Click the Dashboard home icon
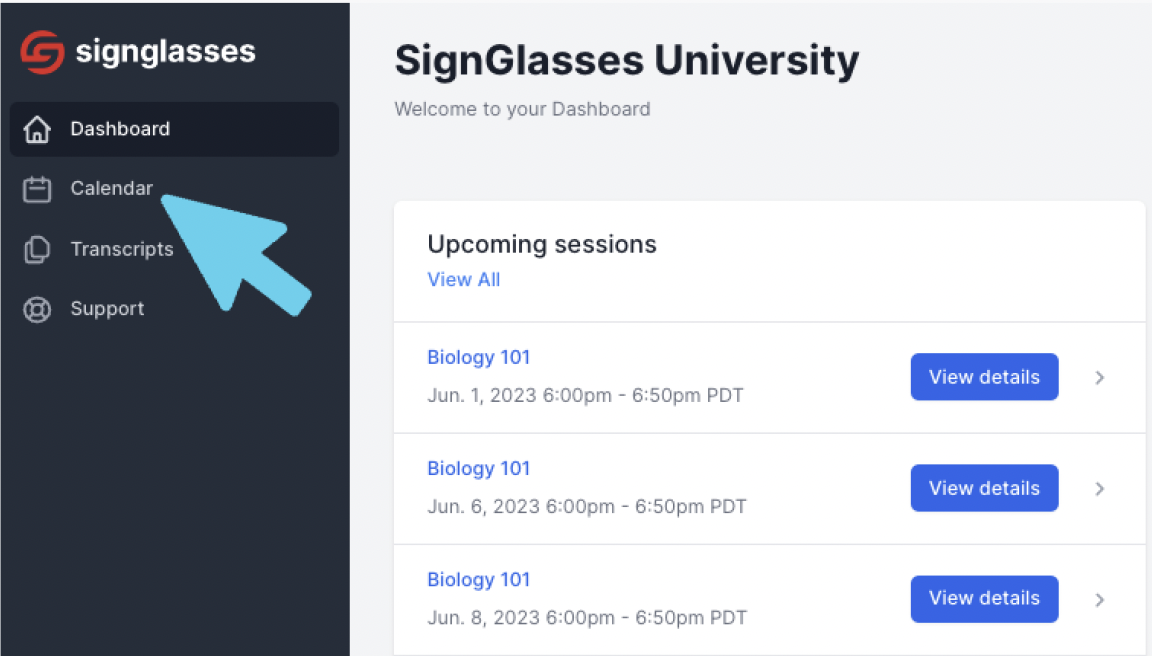 [x=37, y=129]
